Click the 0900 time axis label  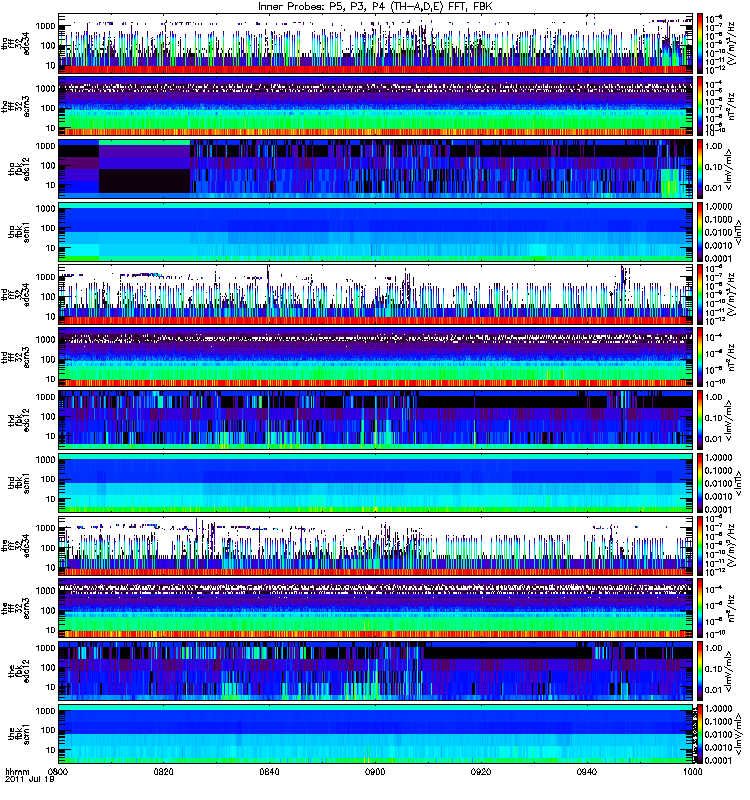[x=375, y=771]
